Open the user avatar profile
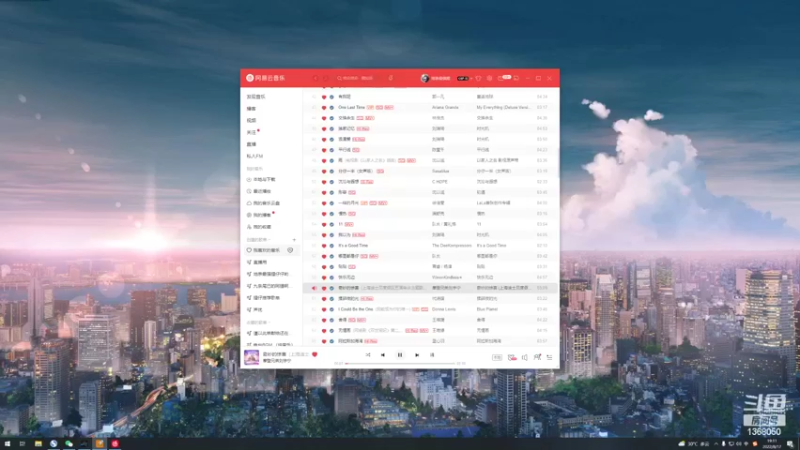Image resolution: width=800 pixels, height=450 pixels. [424, 78]
